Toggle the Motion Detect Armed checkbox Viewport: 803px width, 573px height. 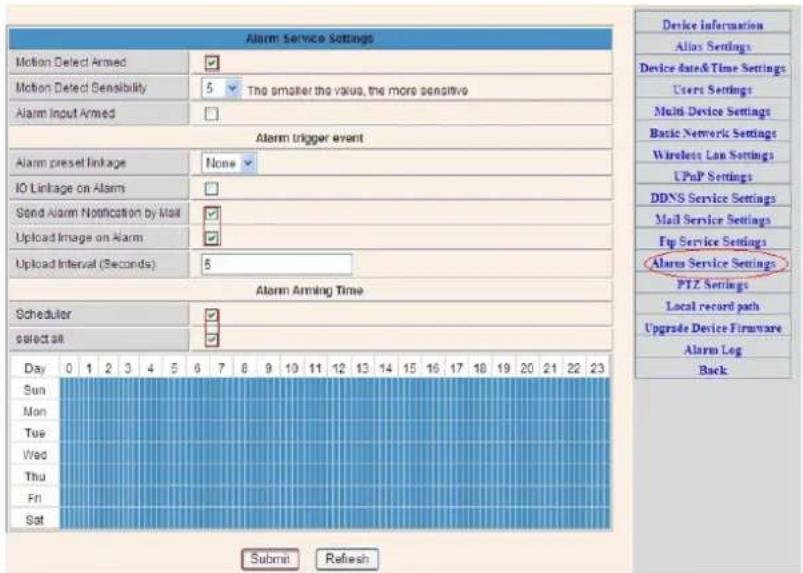pyautogui.click(x=212, y=63)
